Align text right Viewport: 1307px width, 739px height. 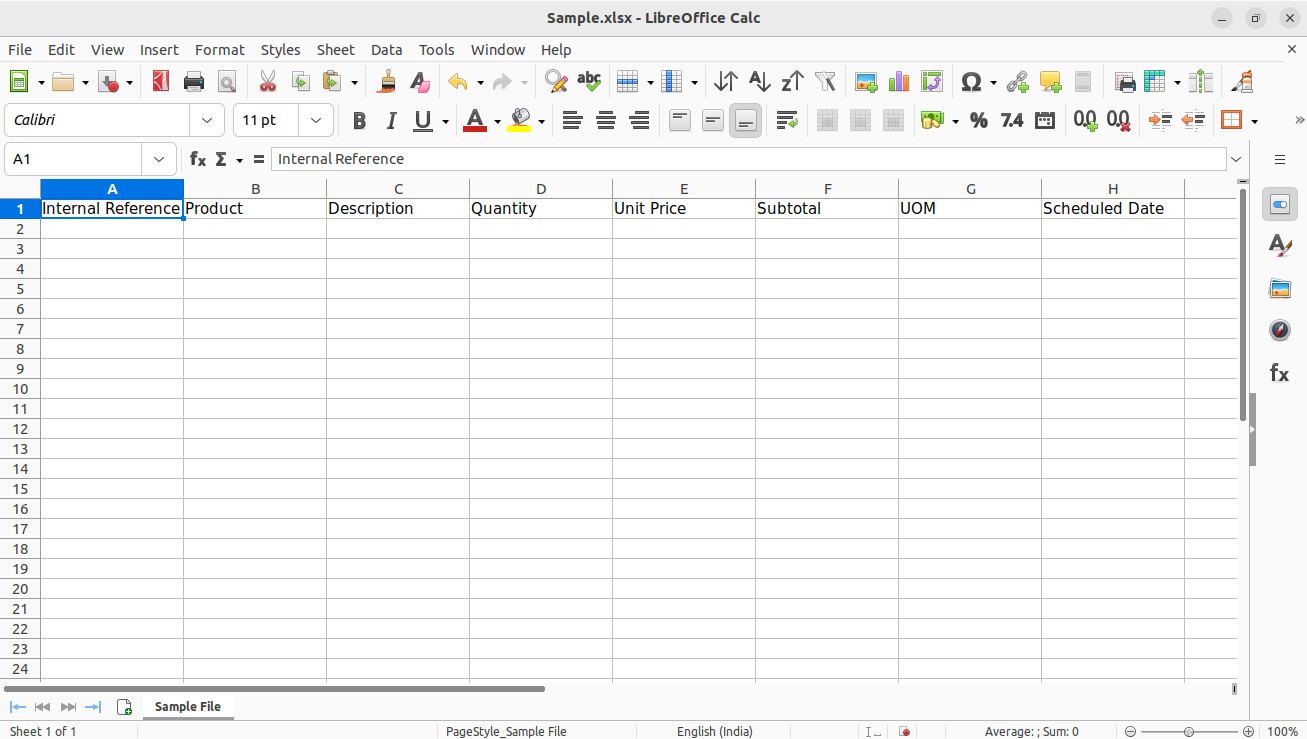[639, 121]
